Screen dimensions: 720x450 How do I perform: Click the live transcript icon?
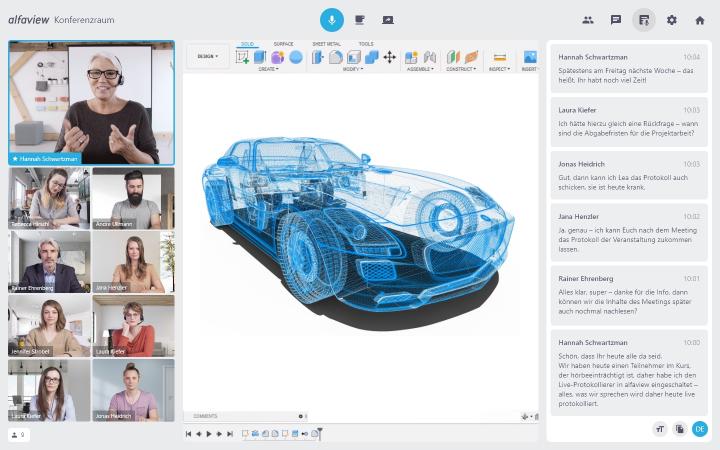coord(644,19)
